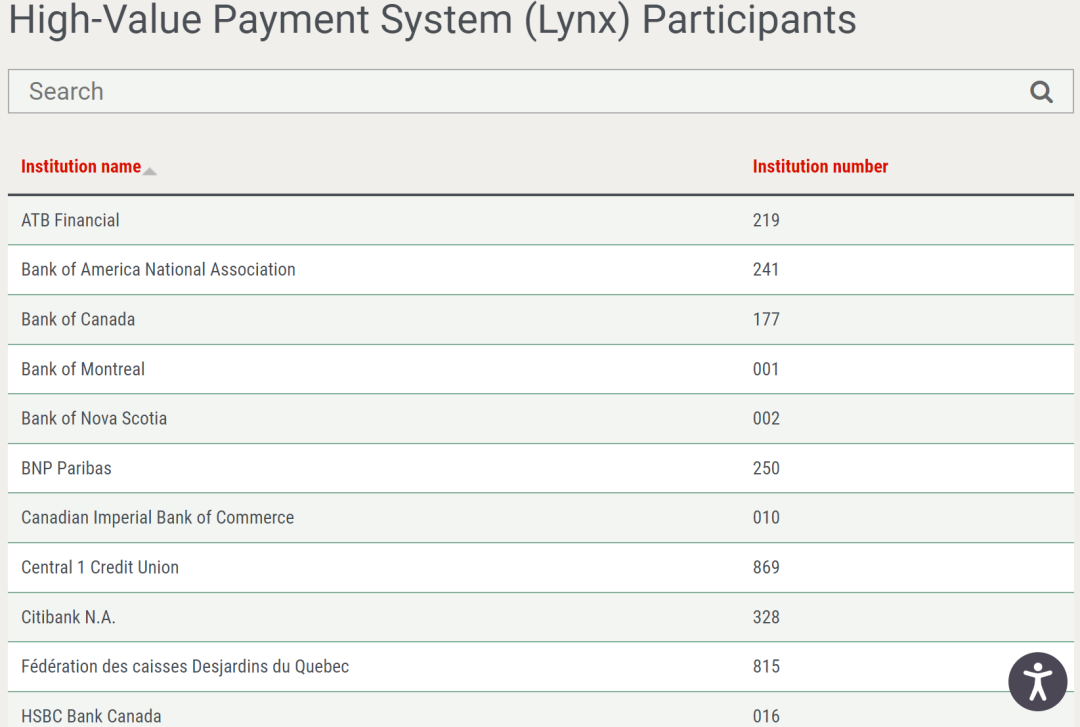Select Bank of Nova Scotia name
Image resolution: width=1080 pixels, height=727 pixels.
coord(94,418)
